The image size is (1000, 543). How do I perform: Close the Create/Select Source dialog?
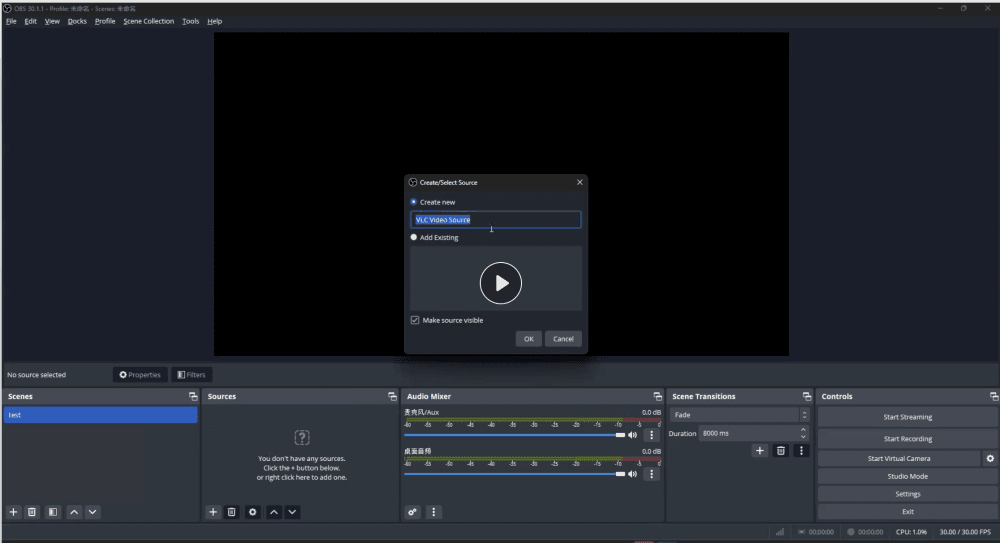coord(580,182)
